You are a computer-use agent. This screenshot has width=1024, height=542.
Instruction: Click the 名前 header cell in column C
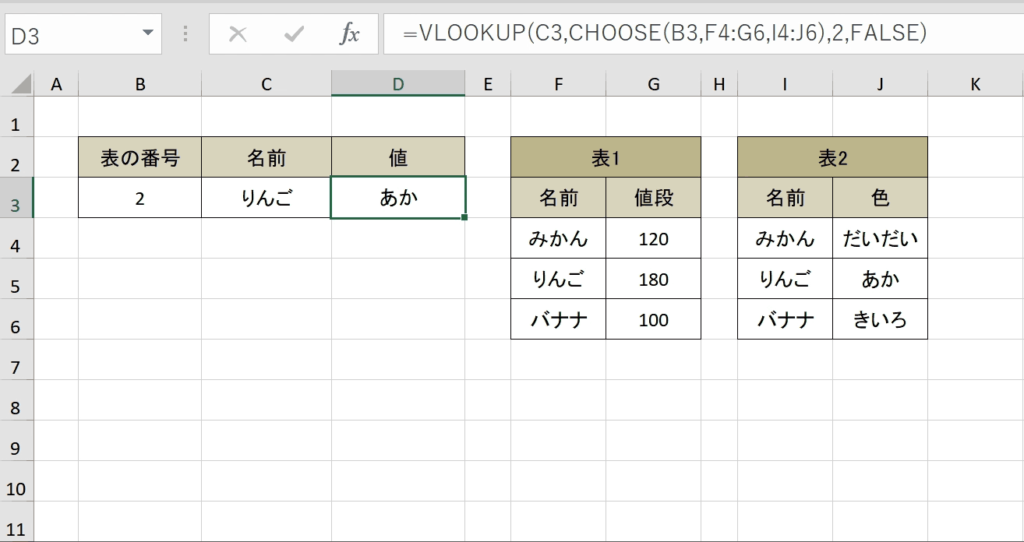266,157
